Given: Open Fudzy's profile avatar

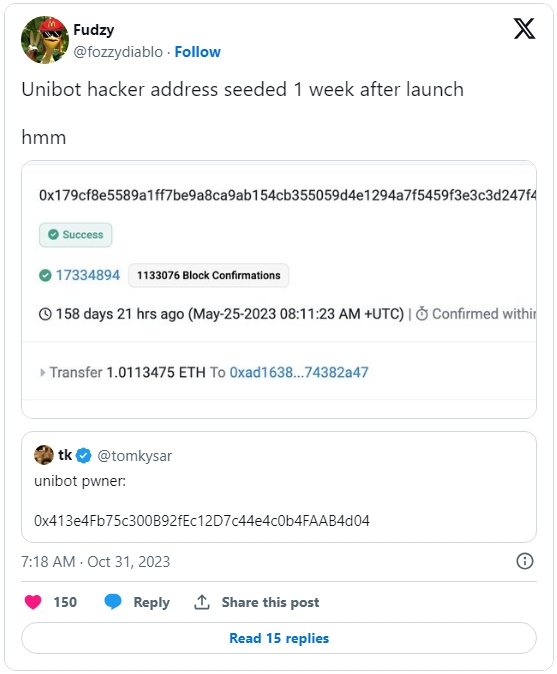Looking at the screenshot, I should coord(45,40).
